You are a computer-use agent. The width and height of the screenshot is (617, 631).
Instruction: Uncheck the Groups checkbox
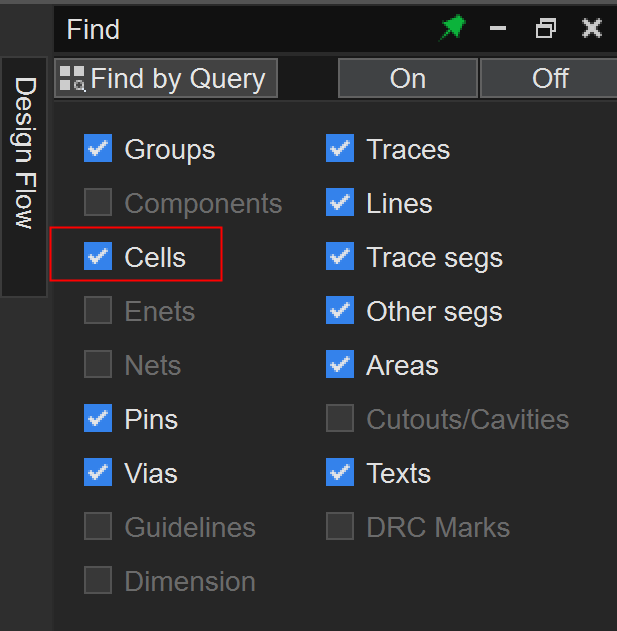click(98, 149)
